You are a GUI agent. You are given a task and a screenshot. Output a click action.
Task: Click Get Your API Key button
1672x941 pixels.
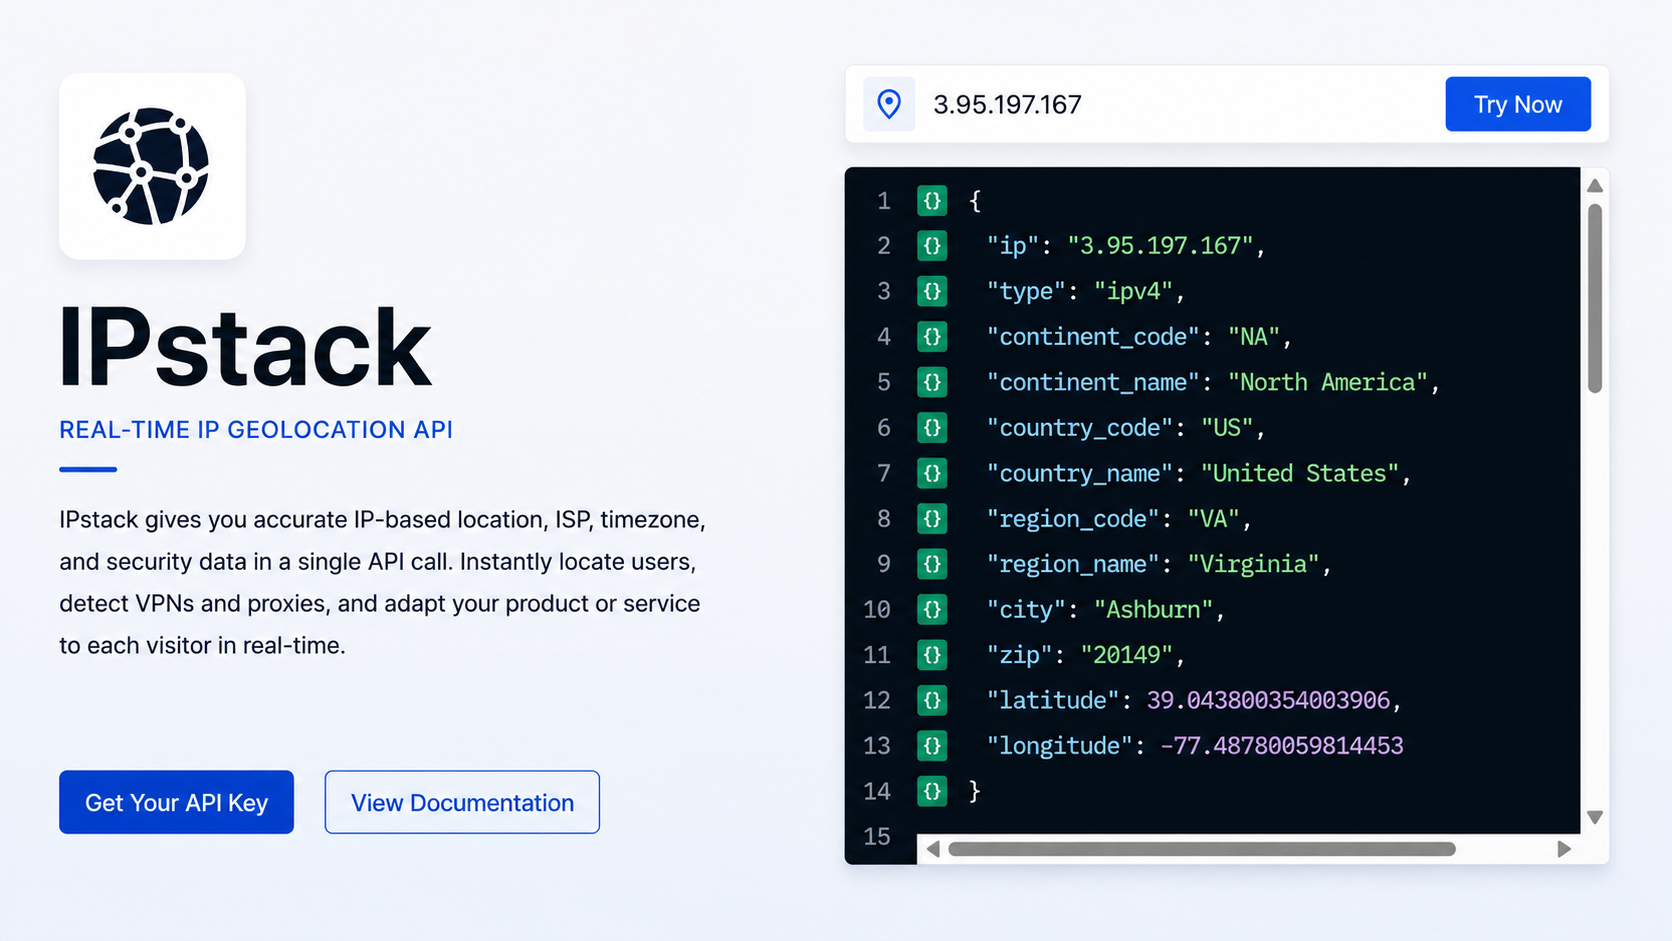pos(176,802)
